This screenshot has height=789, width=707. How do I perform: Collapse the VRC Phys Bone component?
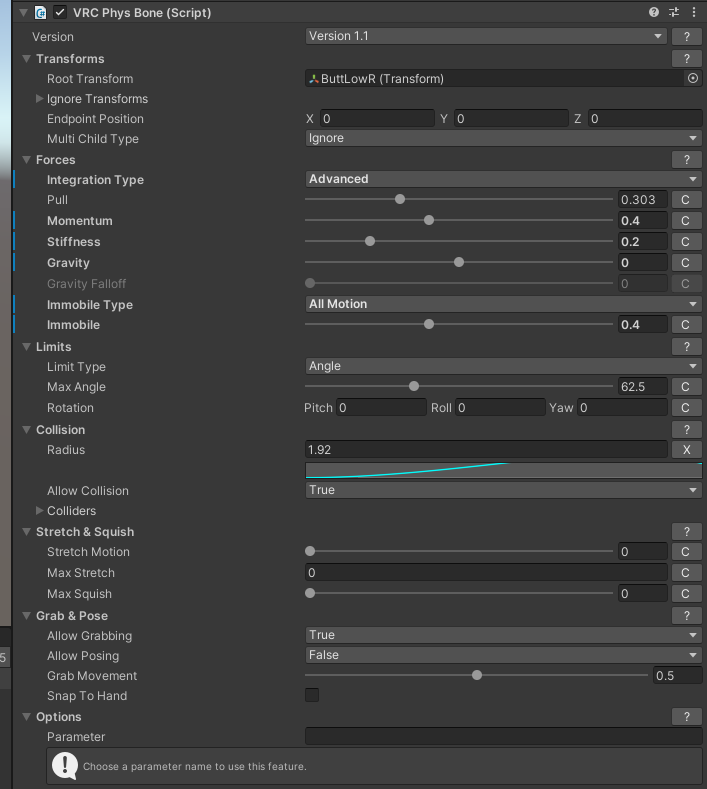(x=23, y=13)
